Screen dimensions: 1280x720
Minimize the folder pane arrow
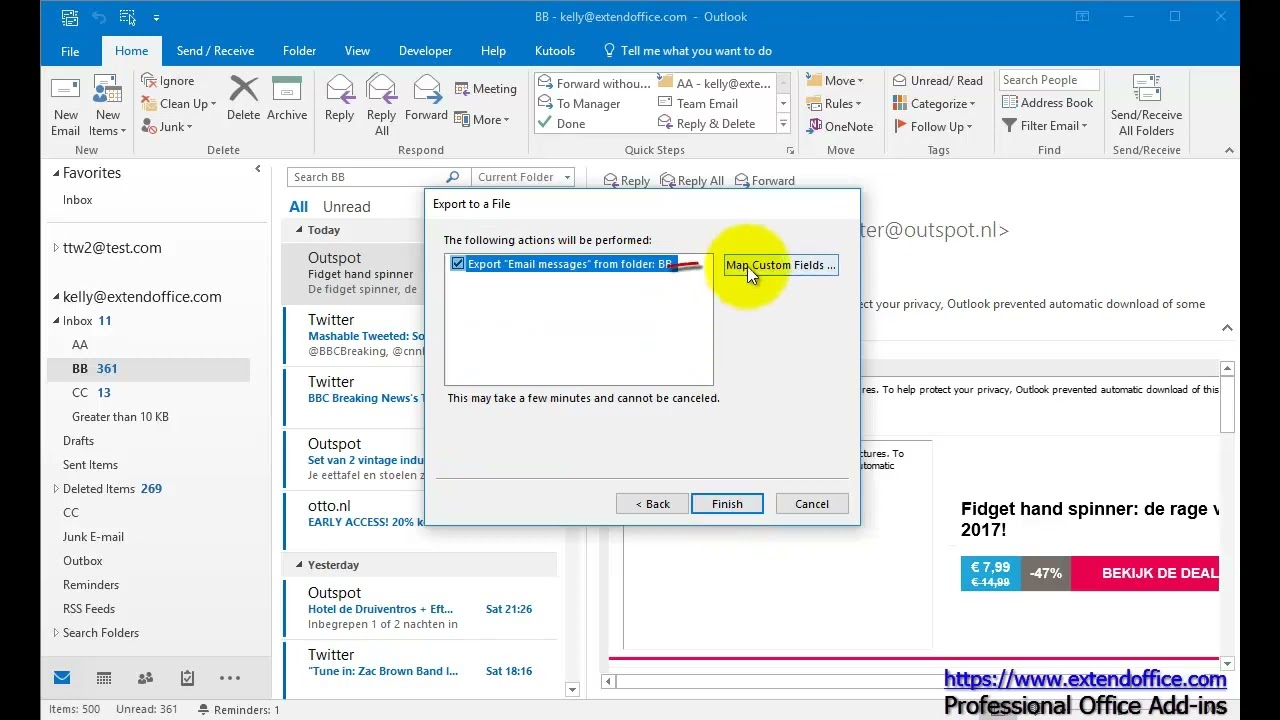click(x=257, y=170)
